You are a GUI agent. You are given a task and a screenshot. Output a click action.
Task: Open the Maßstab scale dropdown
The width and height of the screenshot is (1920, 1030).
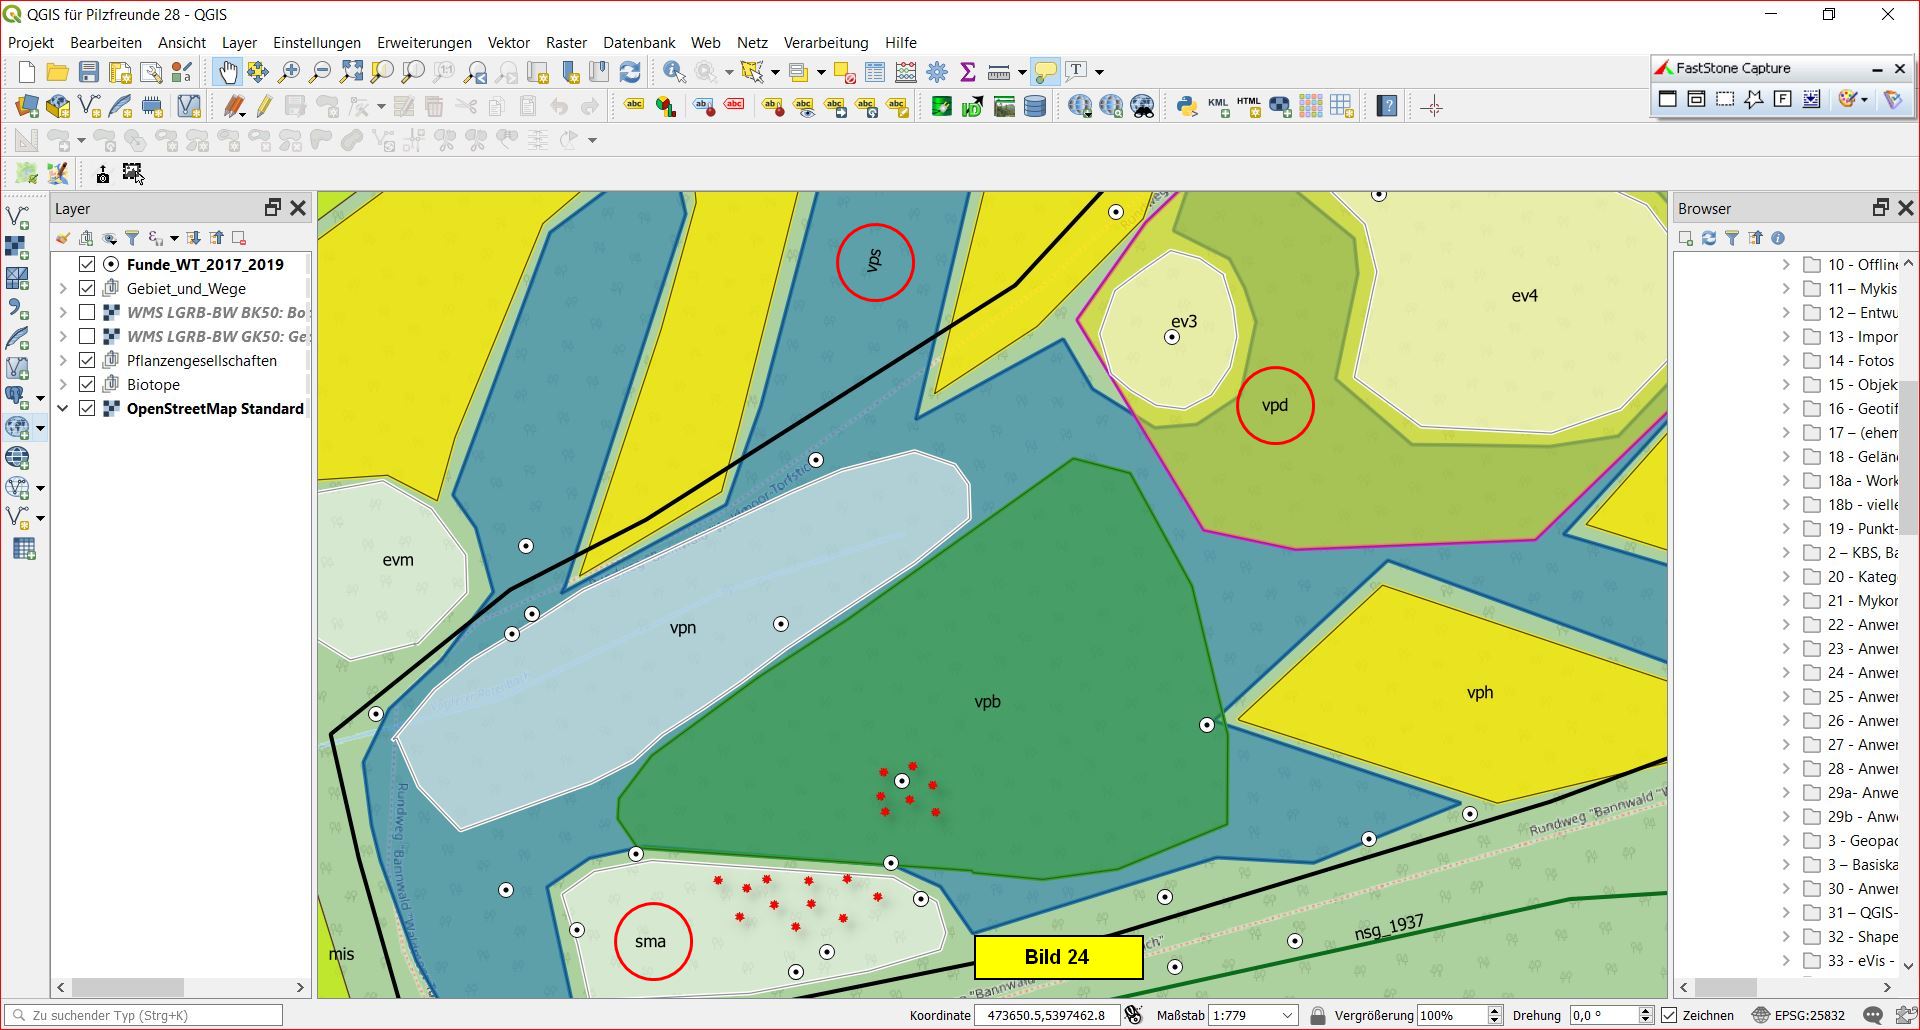click(x=1287, y=1015)
